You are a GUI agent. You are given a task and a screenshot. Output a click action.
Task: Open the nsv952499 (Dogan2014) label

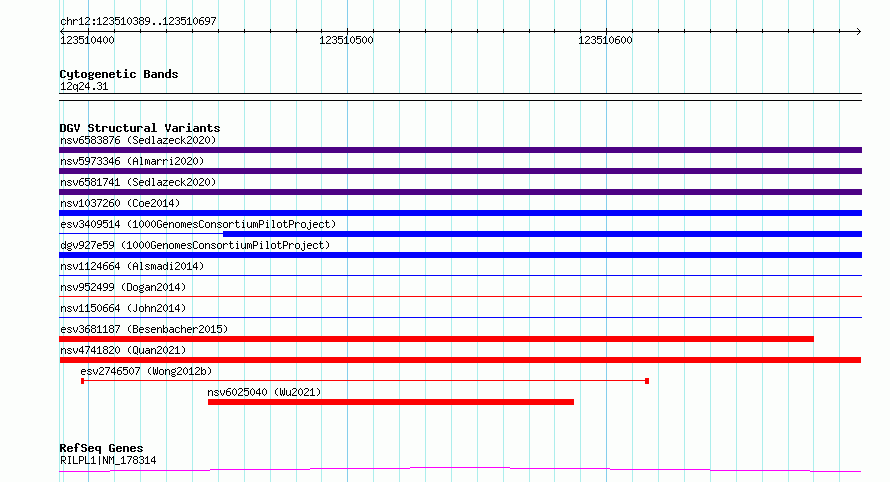click(123, 287)
